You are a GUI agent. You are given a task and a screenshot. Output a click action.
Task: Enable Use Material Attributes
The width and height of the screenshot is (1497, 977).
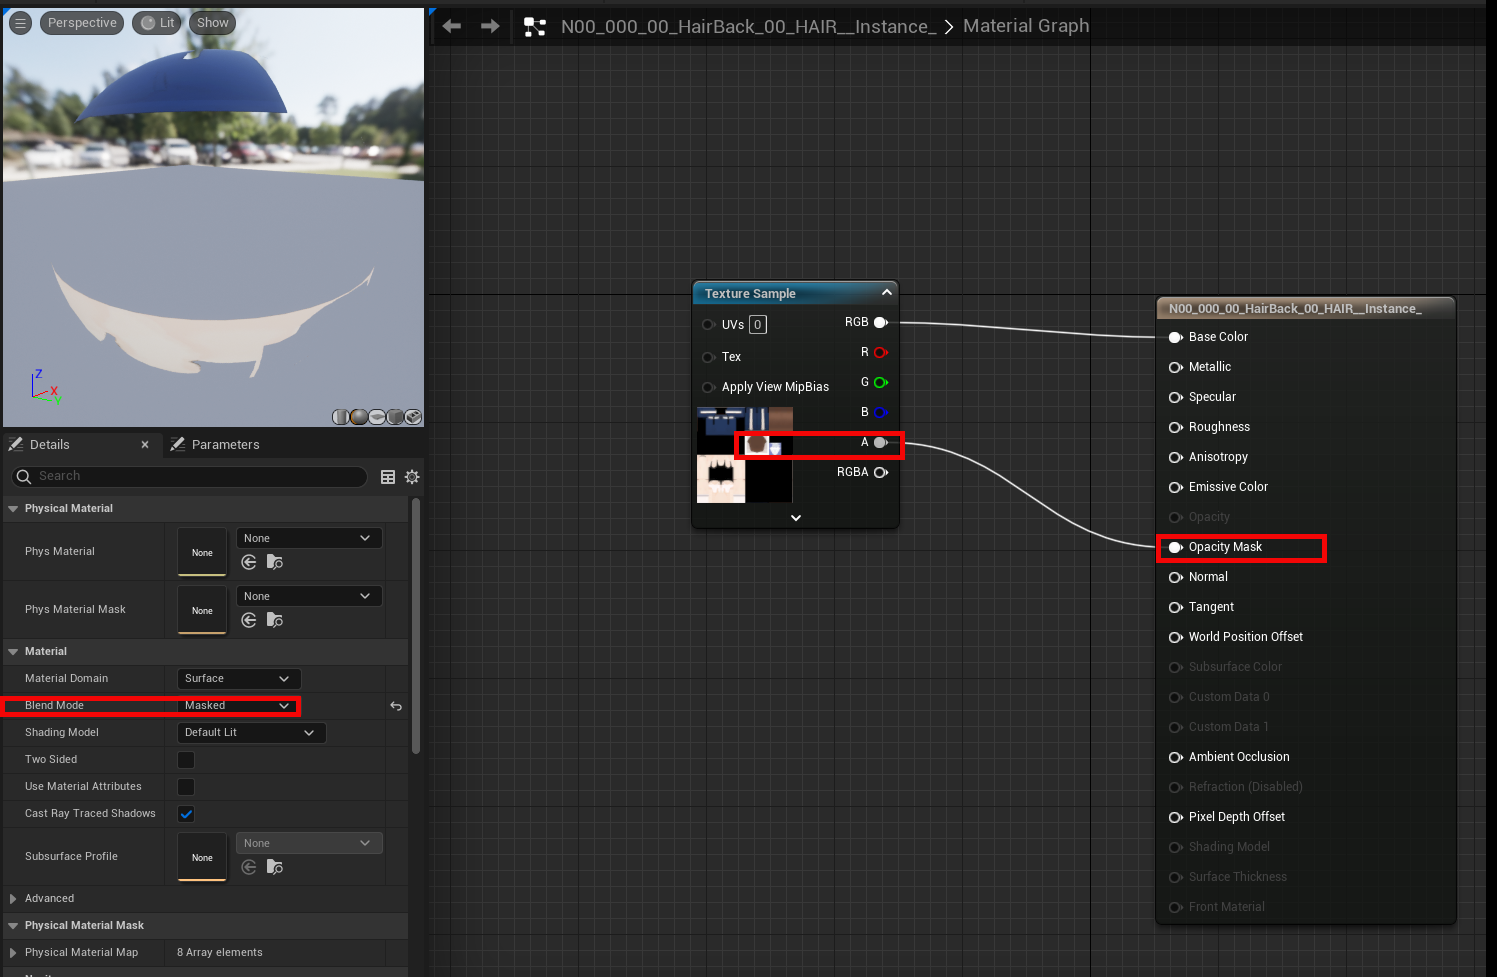coord(185,786)
